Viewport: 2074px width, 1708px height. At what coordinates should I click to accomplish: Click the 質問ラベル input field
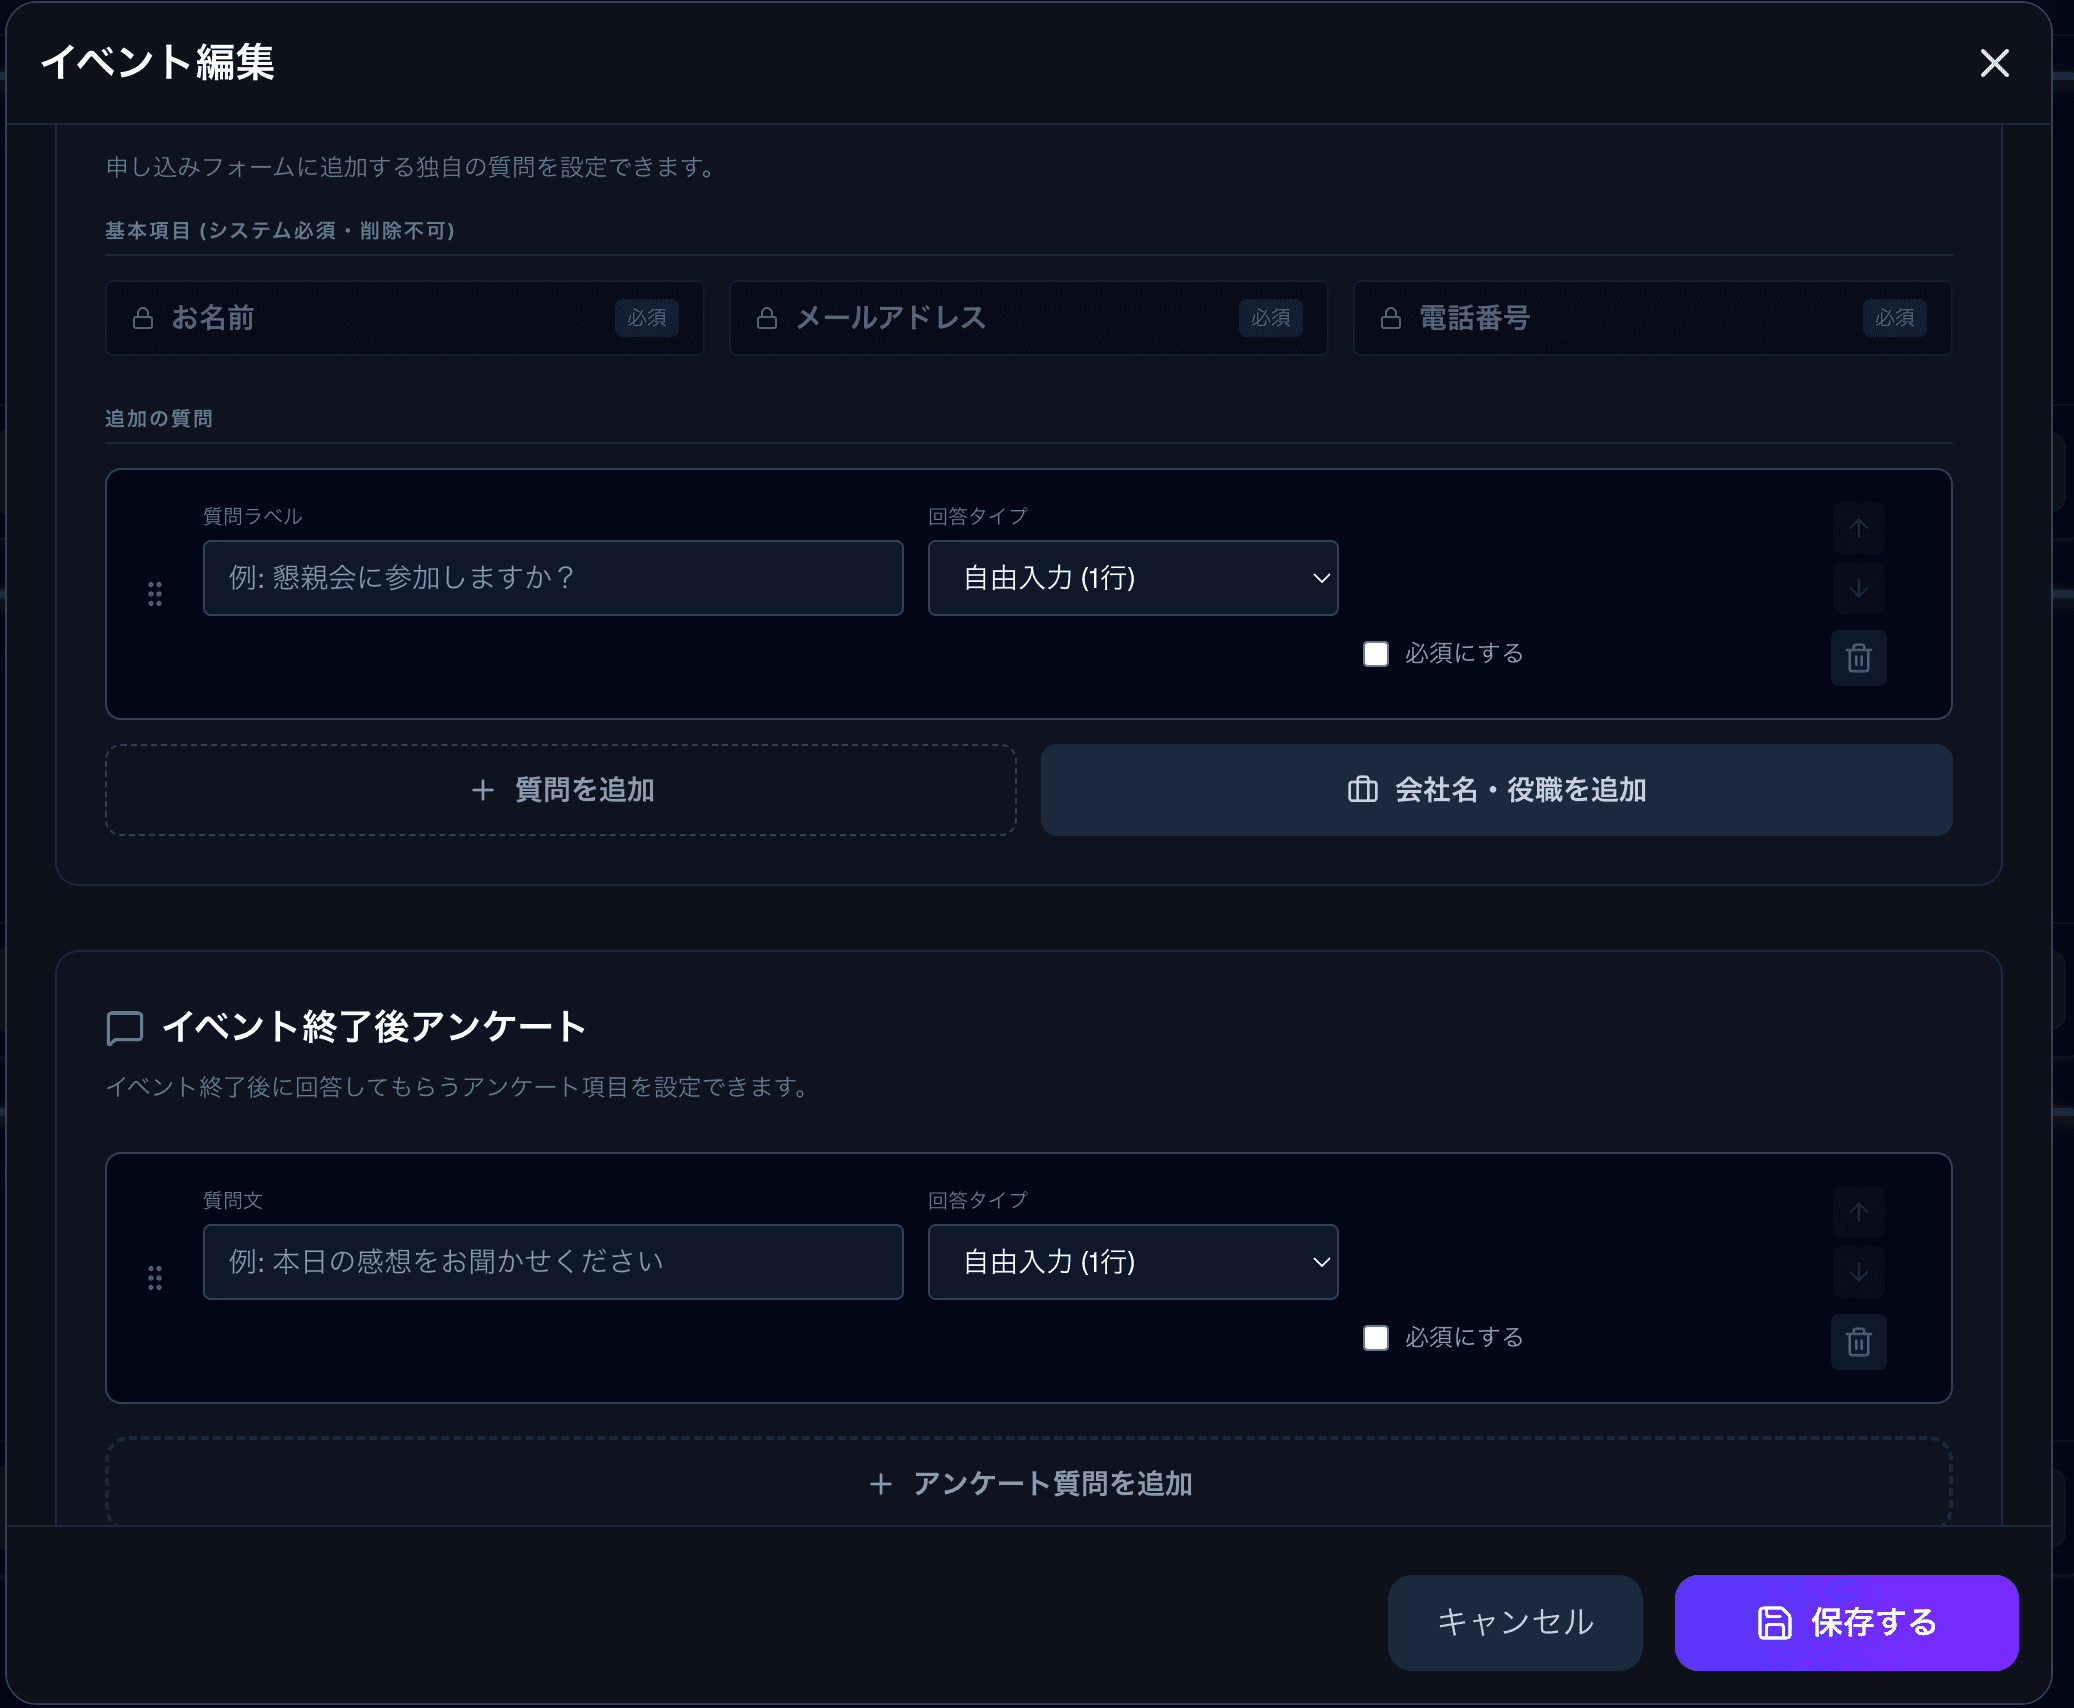(553, 577)
